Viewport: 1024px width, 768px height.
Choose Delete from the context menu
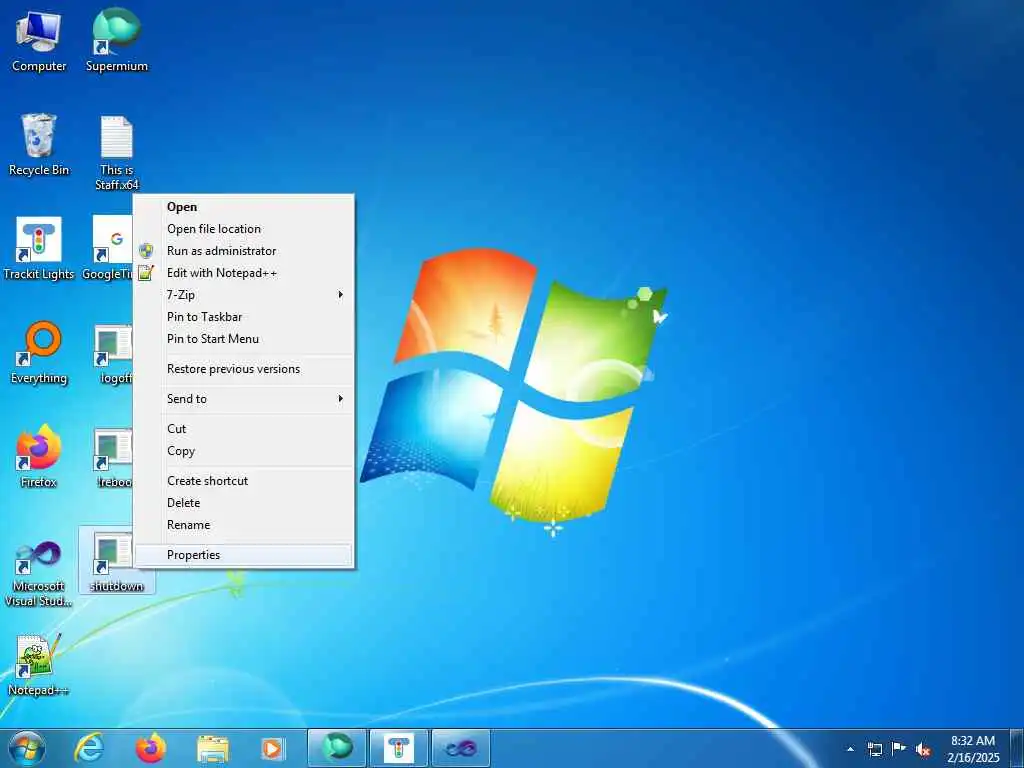[x=244, y=503]
